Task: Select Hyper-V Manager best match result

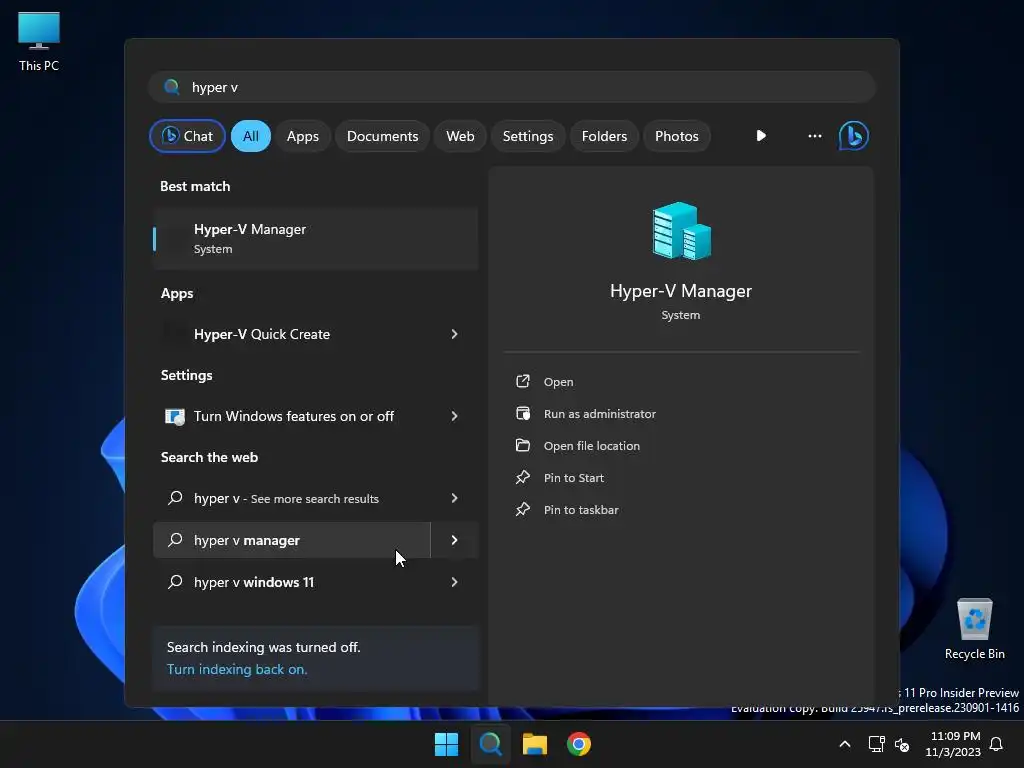Action: tap(315, 239)
